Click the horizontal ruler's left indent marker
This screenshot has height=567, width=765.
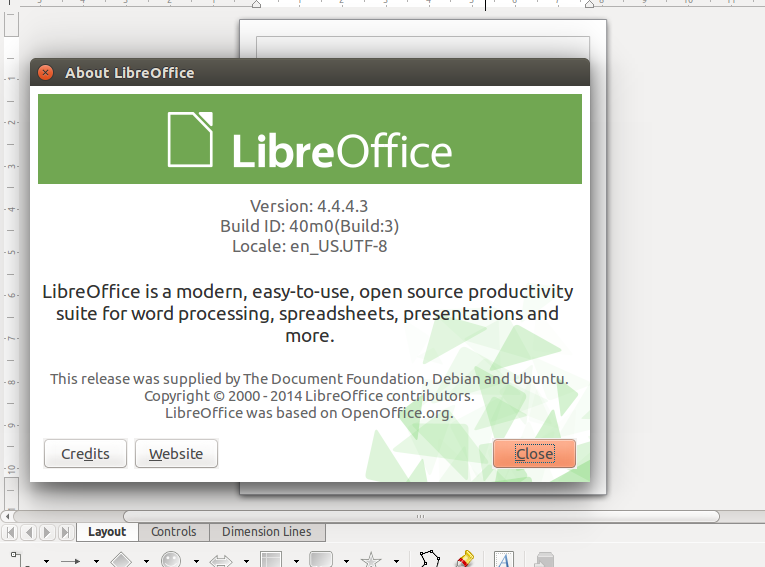tap(256, 4)
